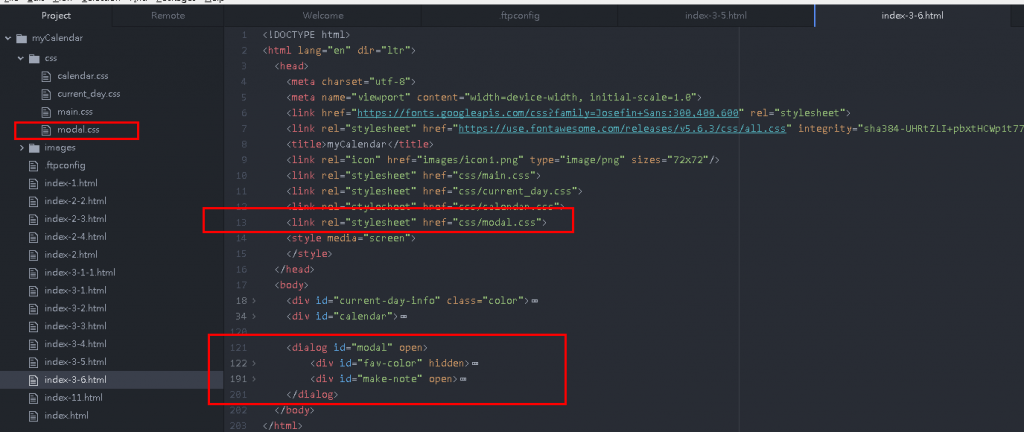Open index-2-4.html in the tree
1024x432 pixels.
click(x=75, y=237)
